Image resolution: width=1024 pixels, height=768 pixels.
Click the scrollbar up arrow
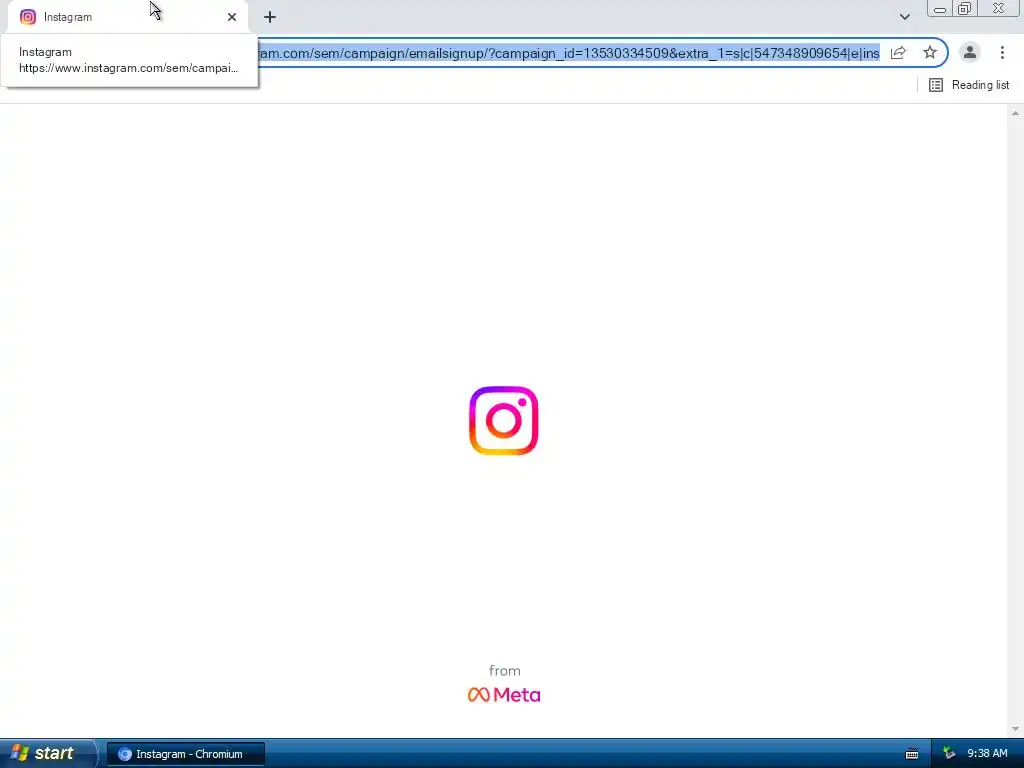pyautogui.click(x=1015, y=113)
